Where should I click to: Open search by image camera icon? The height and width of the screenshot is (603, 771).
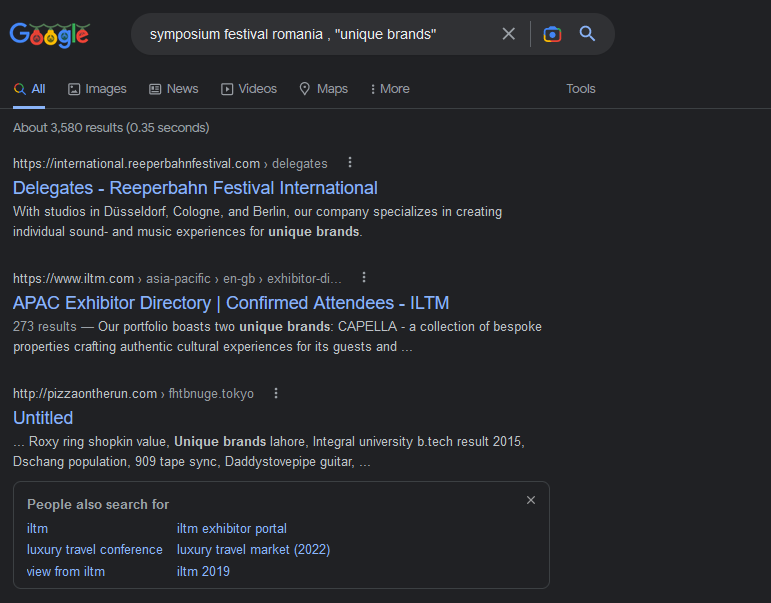(552, 34)
